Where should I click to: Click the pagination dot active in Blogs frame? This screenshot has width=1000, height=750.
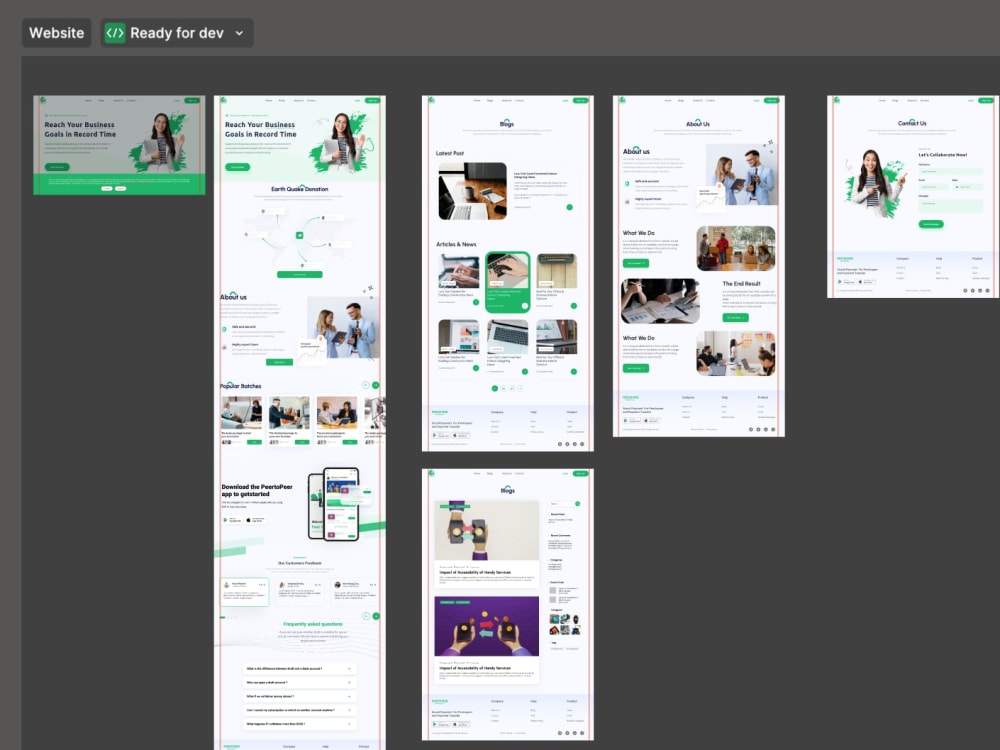[x=494, y=388]
